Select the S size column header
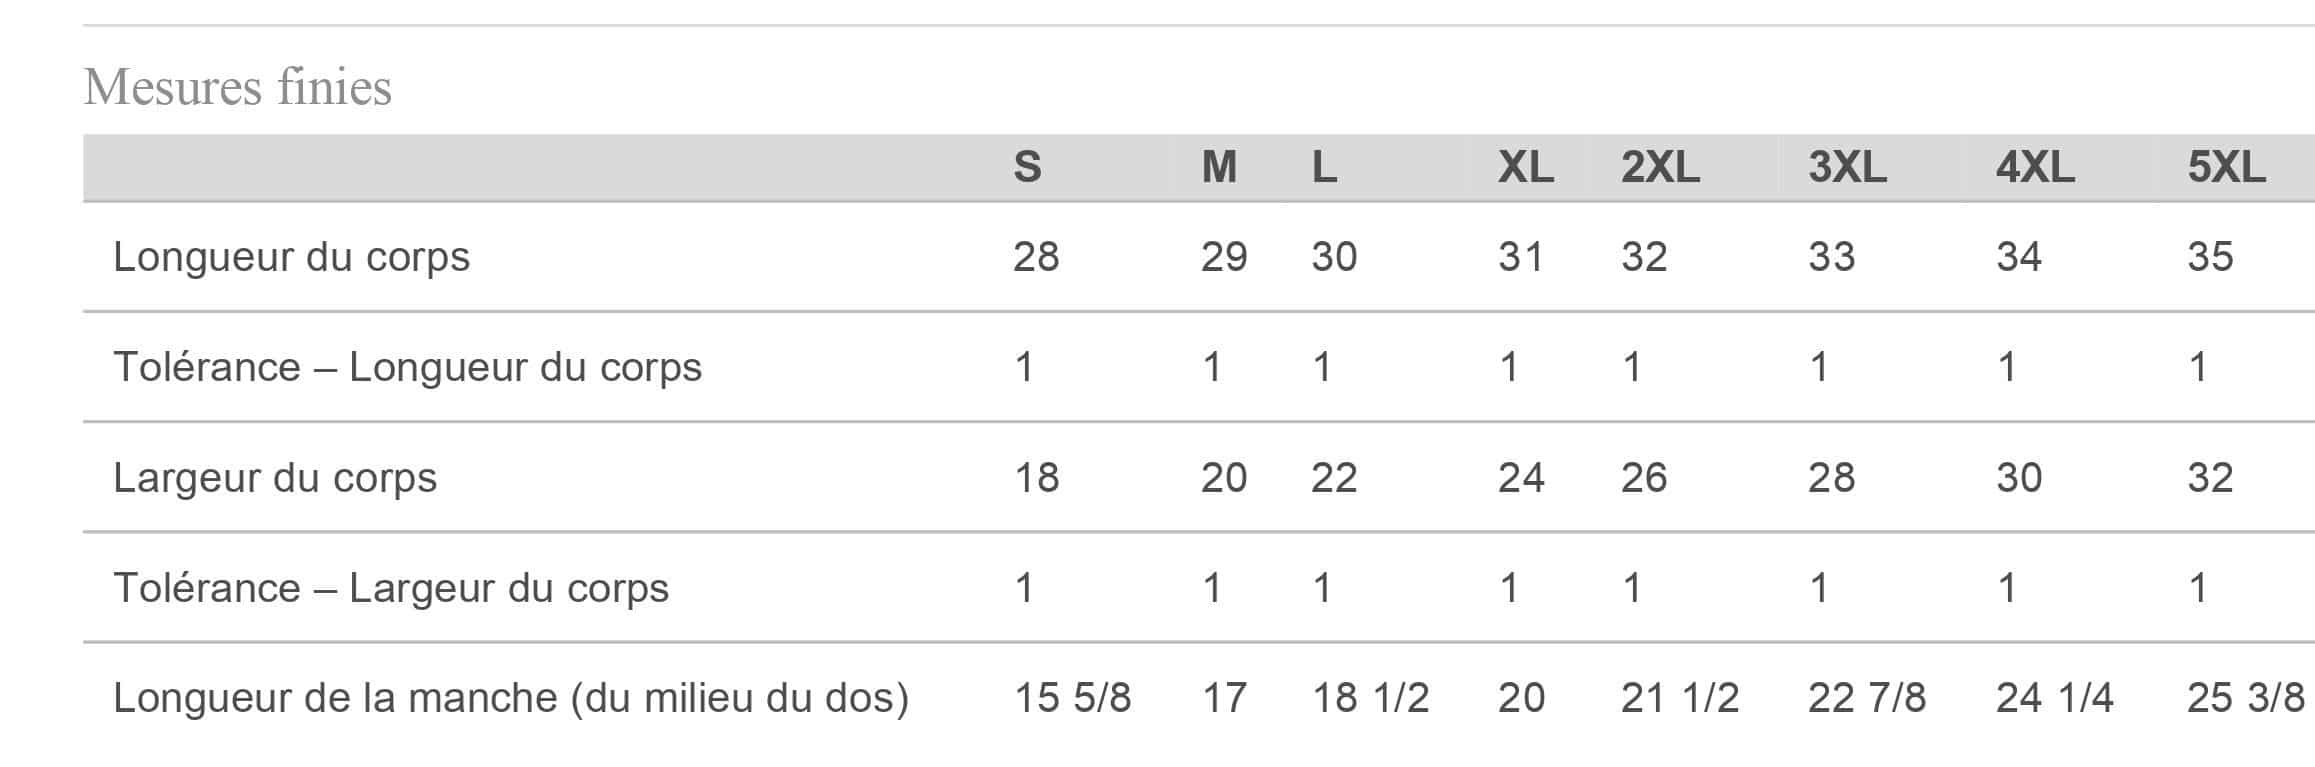This screenshot has height=767, width=2315. (1027, 167)
